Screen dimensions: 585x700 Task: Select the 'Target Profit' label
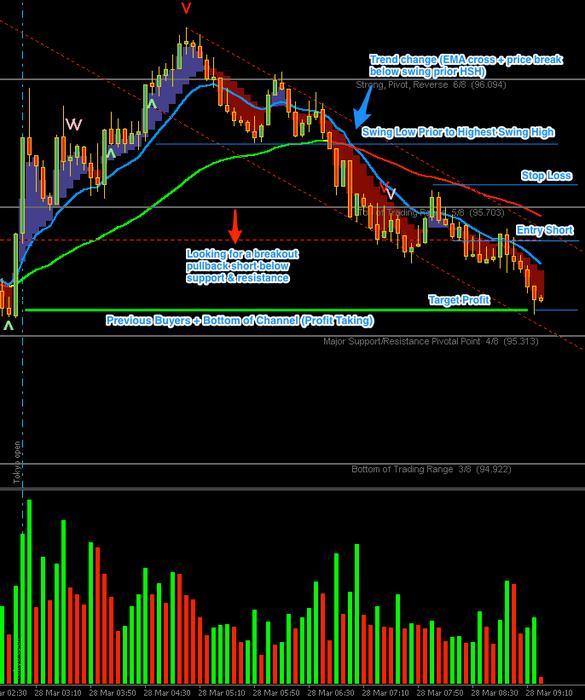459,300
